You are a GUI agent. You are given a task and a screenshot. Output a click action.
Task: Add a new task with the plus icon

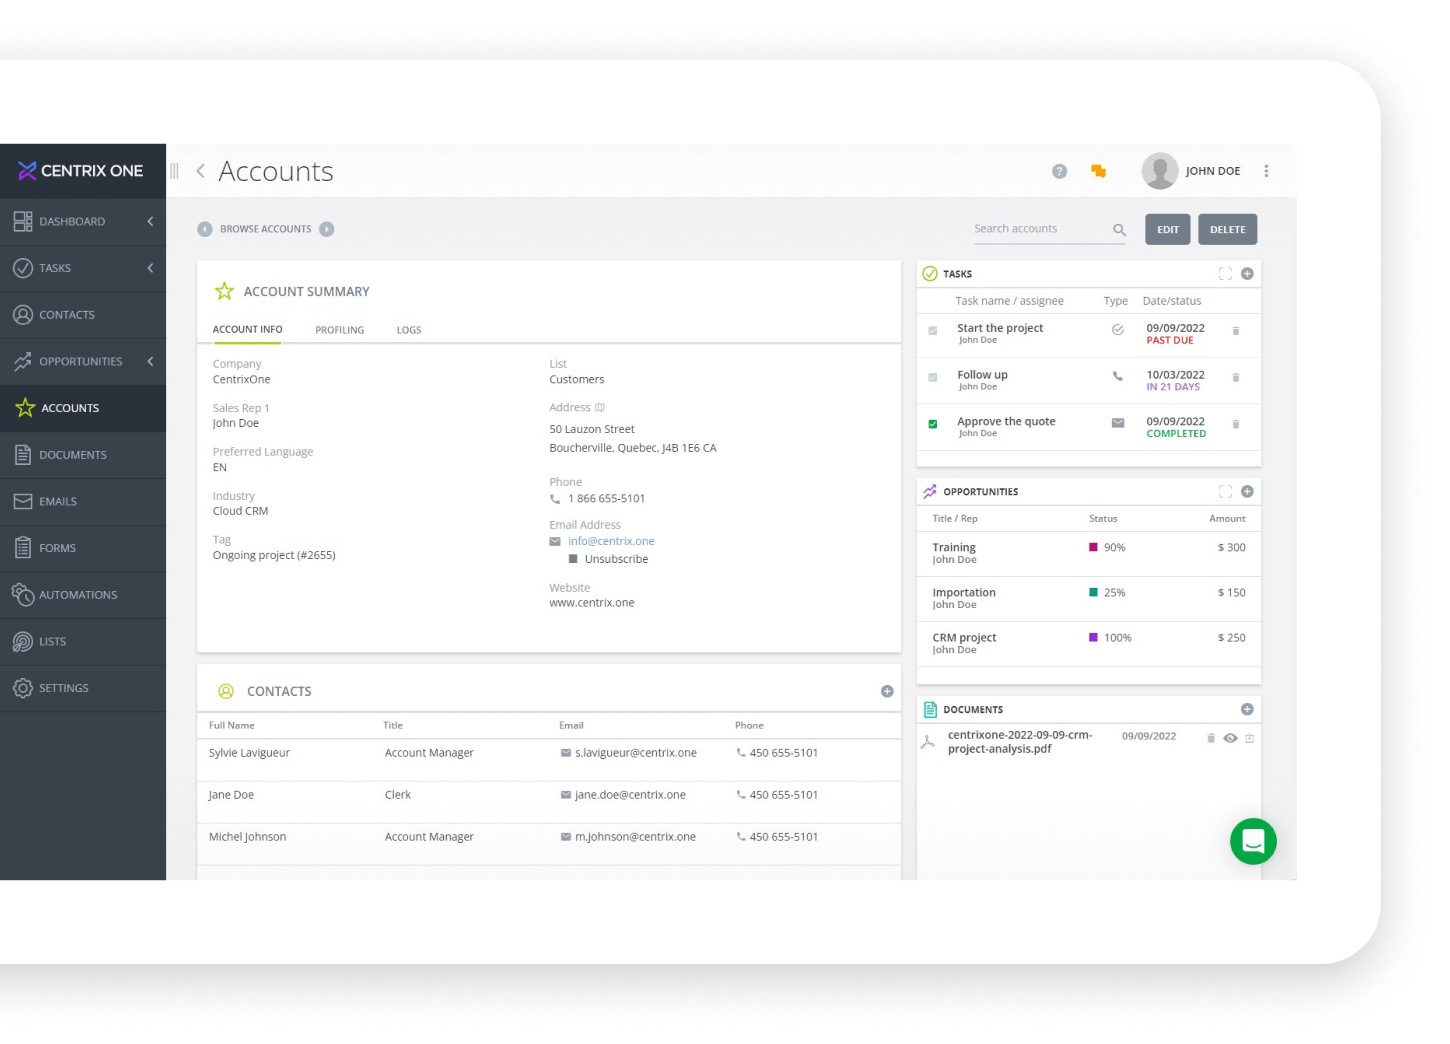[1246, 272]
